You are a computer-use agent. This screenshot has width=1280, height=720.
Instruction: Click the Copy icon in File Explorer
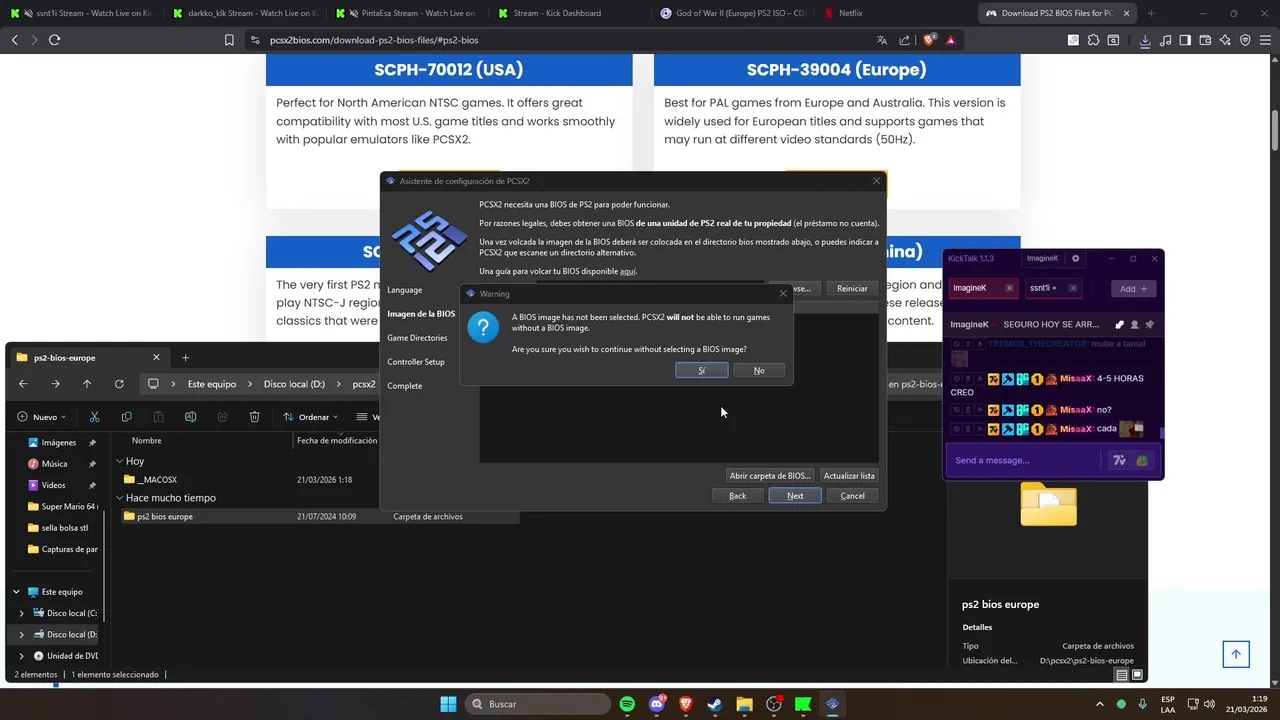126,417
